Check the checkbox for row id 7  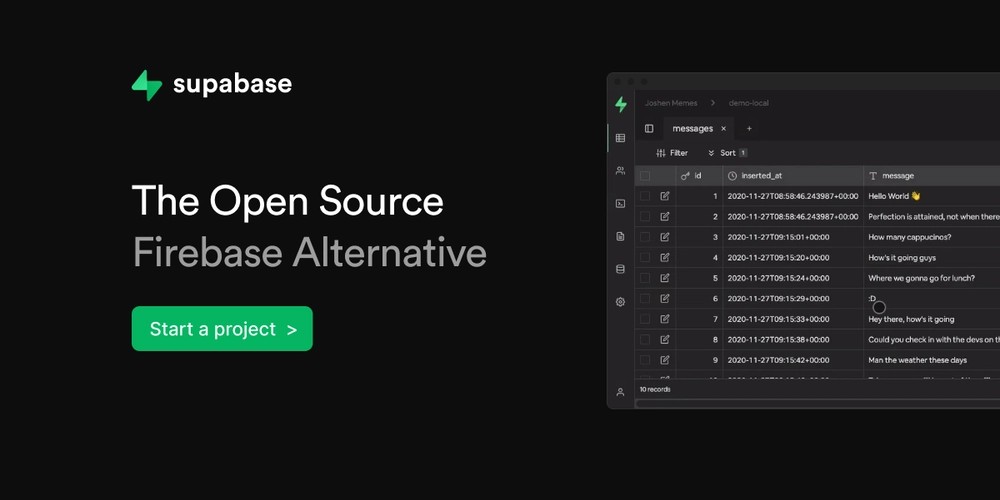(x=645, y=318)
